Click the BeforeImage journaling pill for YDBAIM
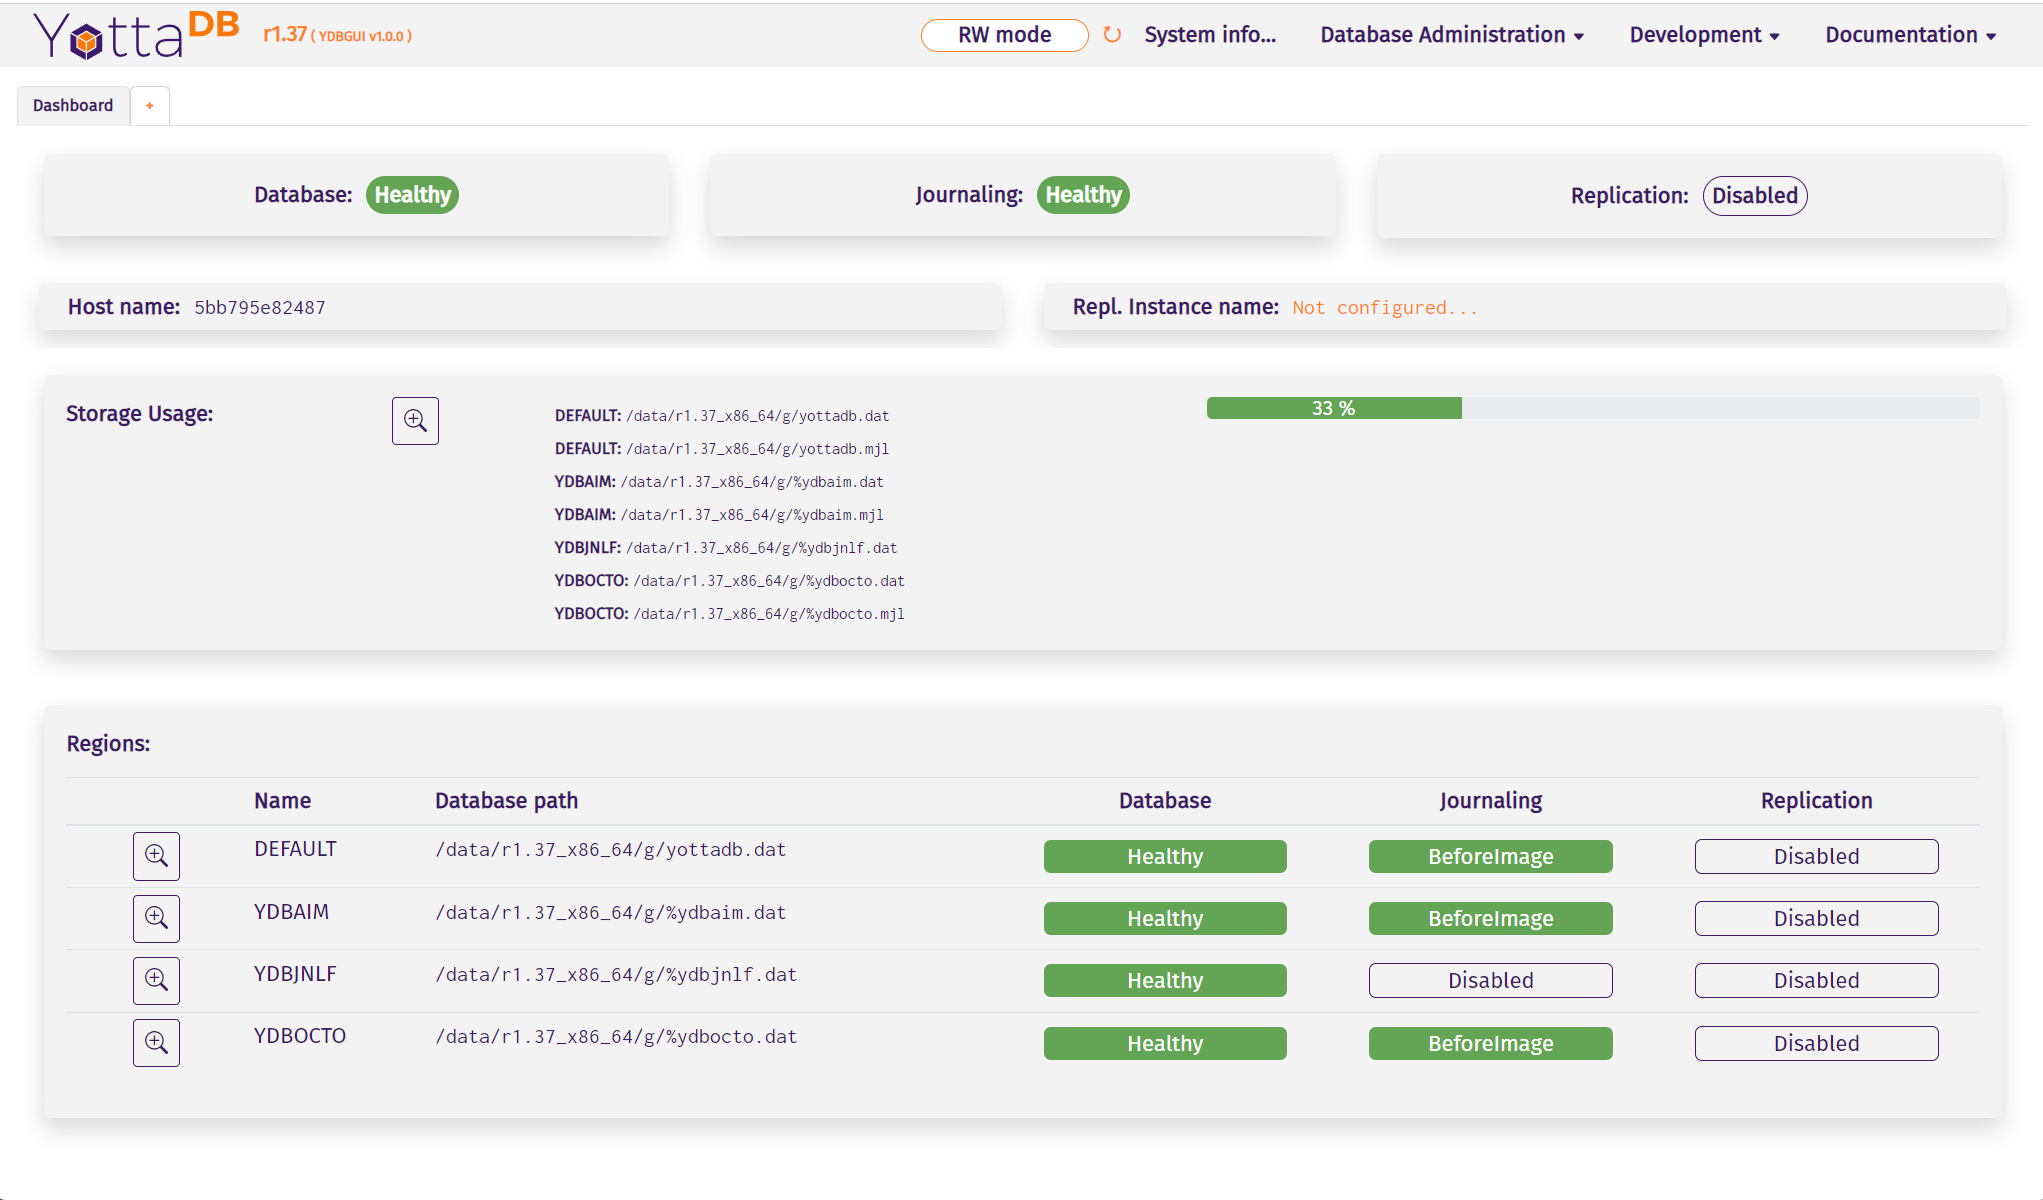The width and height of the screenshot is (2043, 1200). click(x=1490, y=919)
